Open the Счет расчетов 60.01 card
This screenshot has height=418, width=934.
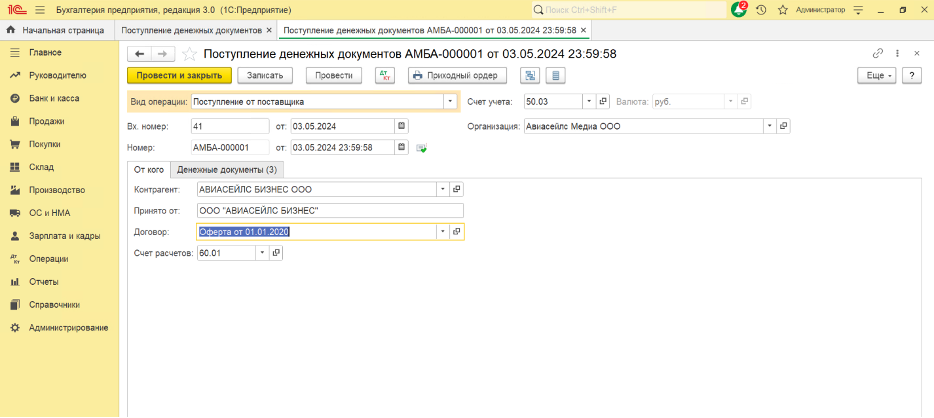(276, 253)
